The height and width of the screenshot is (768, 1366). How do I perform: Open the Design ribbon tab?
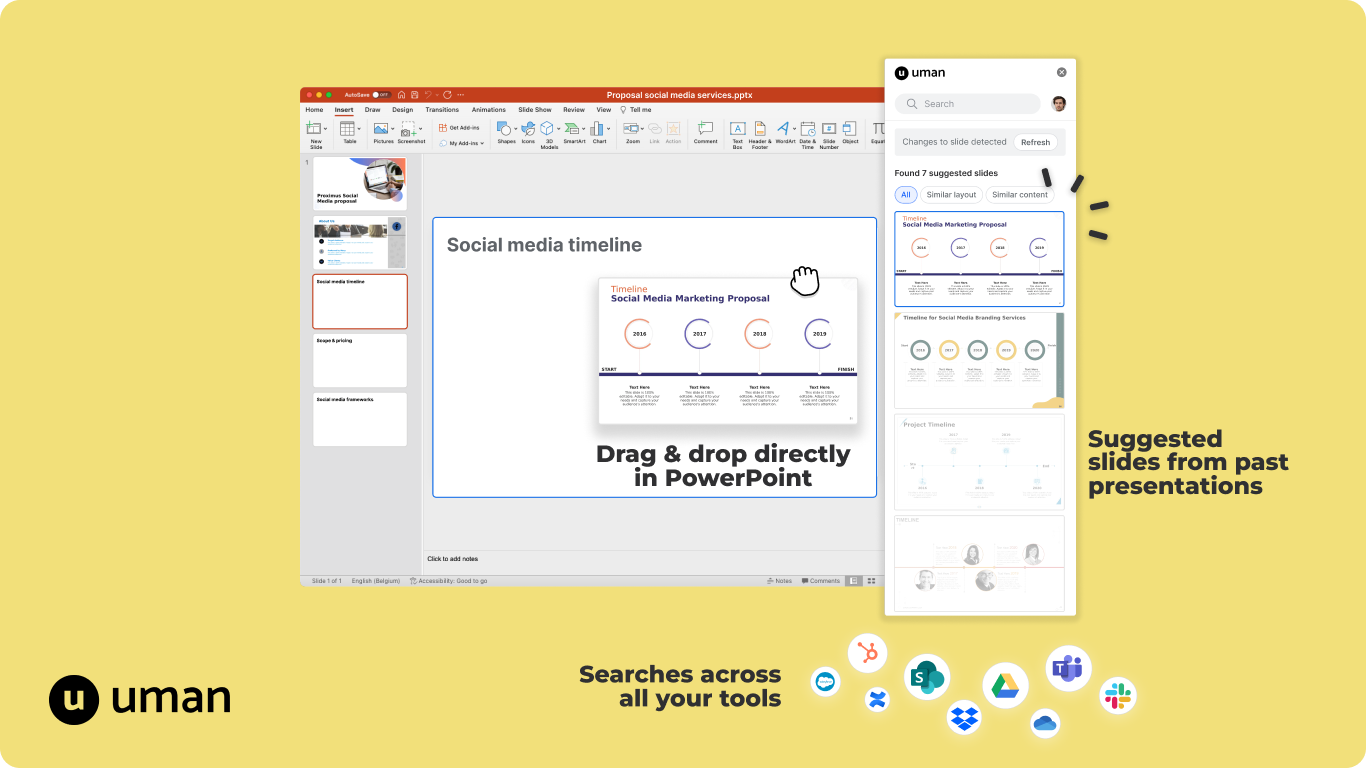pos(403,110)
